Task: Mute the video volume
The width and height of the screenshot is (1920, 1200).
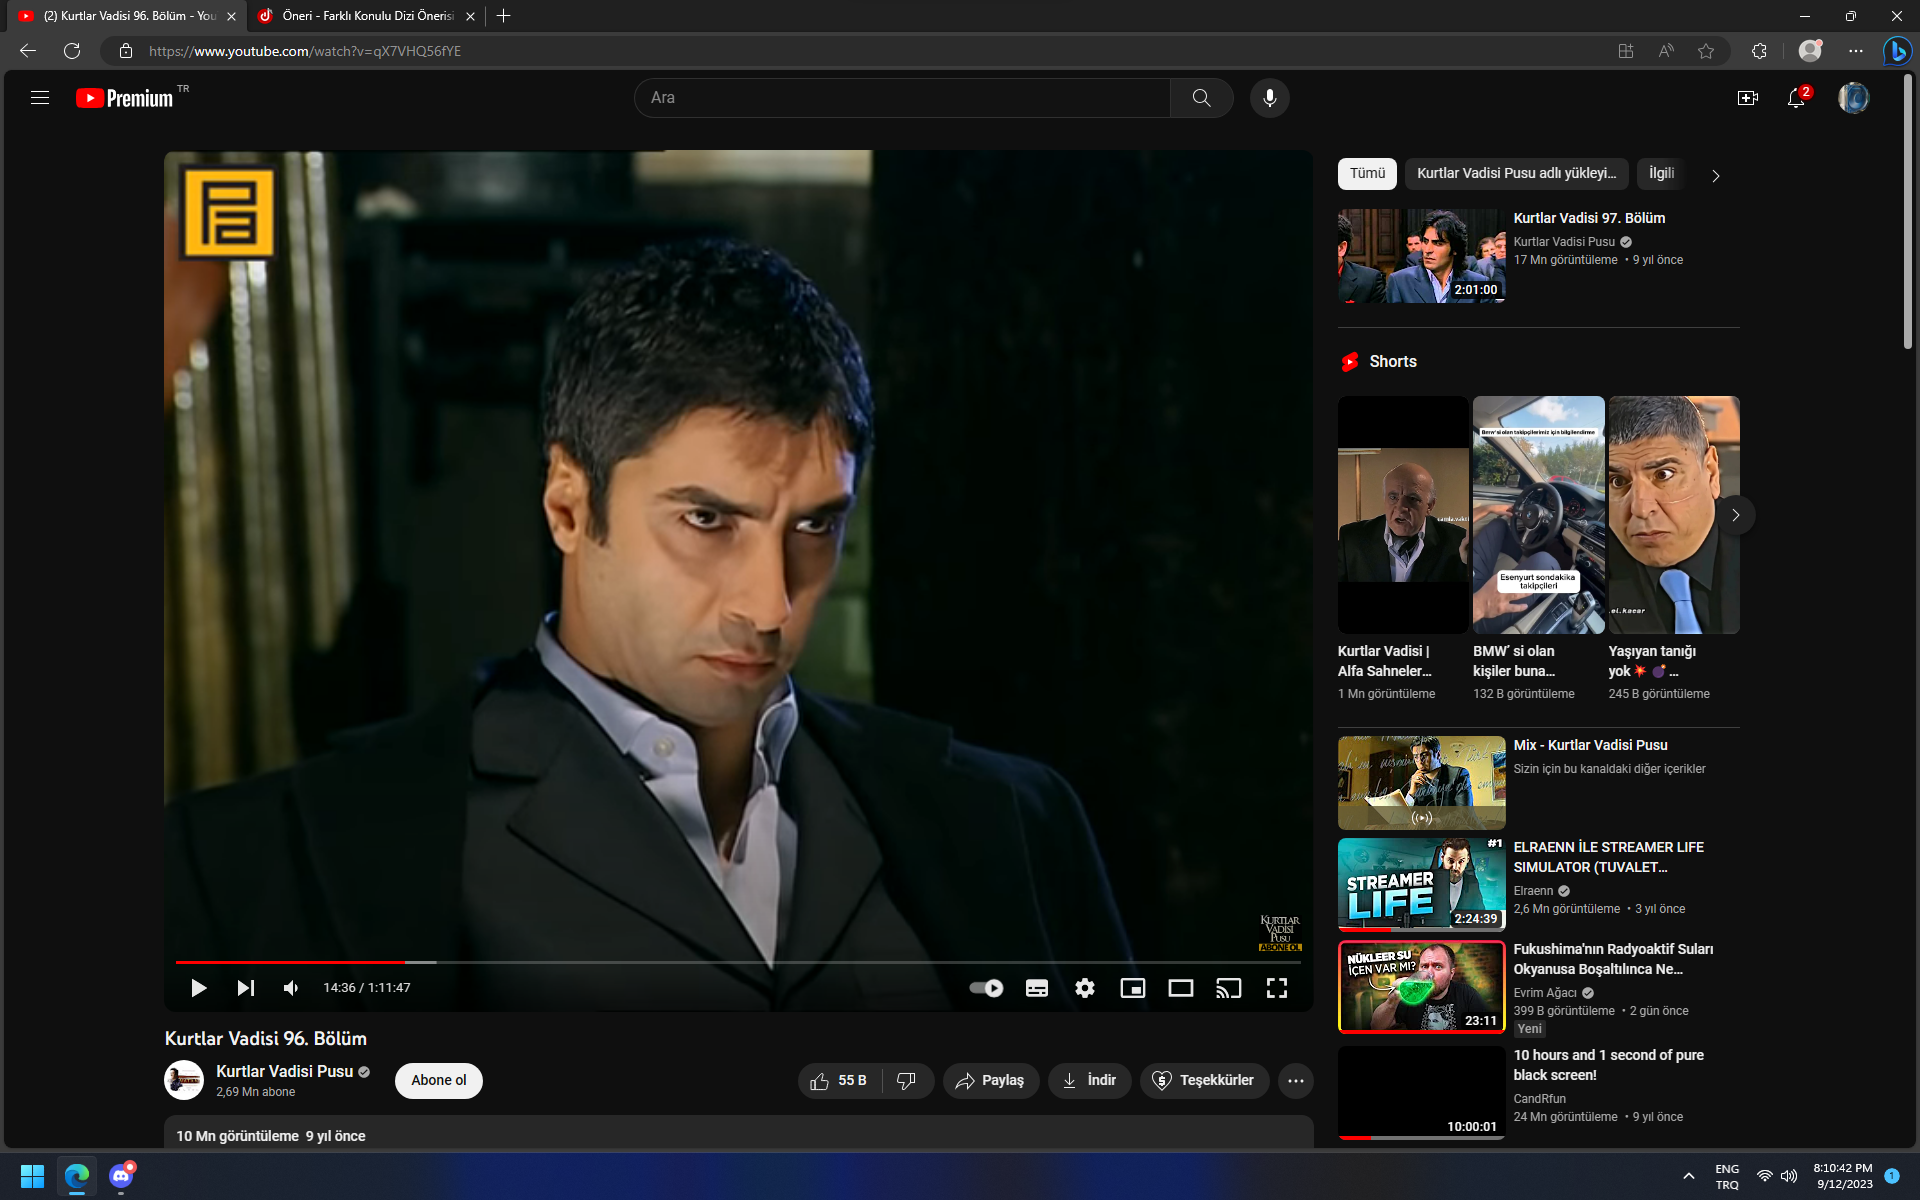Action: pos(291,988)
